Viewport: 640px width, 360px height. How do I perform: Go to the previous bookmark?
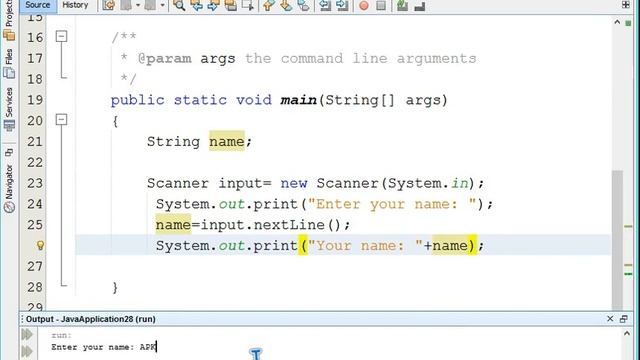click(269, 5)
